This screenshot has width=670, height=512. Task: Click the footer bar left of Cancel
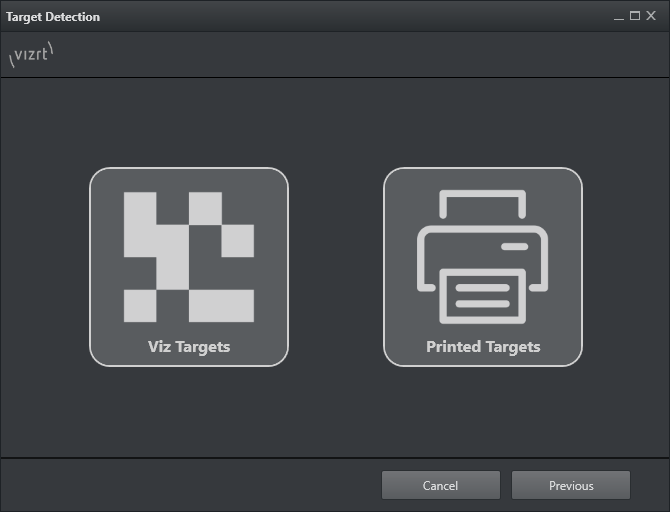(x=190, y=486)
